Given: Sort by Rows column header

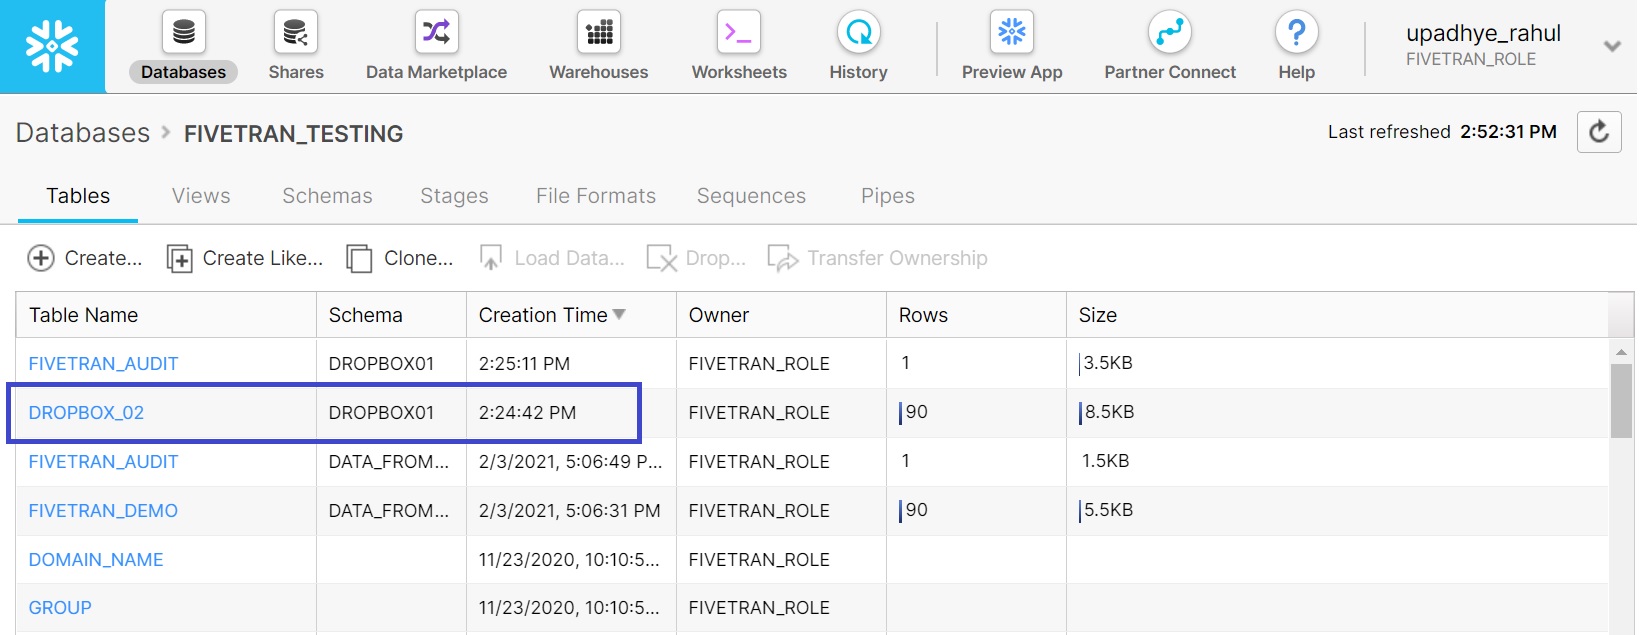Looking at the screenshot, I should (x=976, y=315).
